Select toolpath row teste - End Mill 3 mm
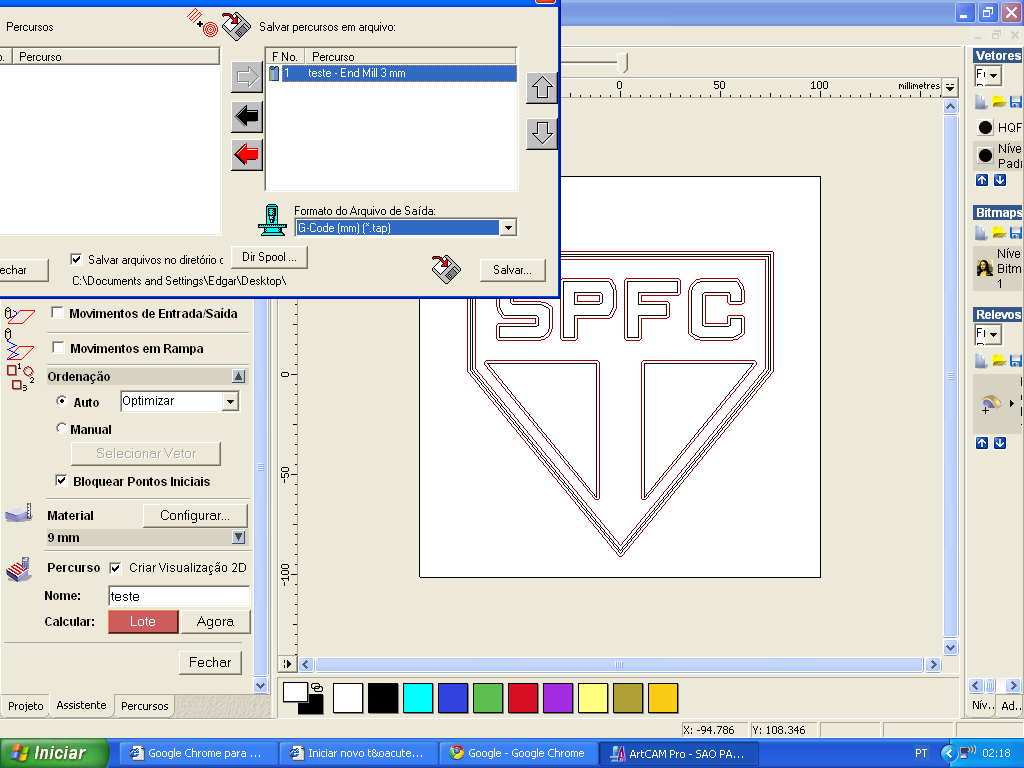 tap(392, 73)
